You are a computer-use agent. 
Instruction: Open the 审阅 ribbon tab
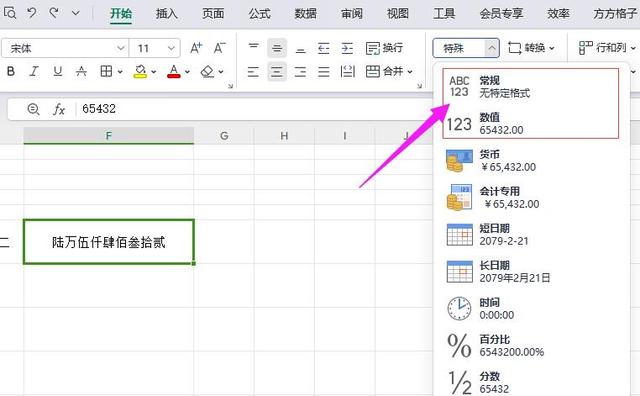(352, 14)
